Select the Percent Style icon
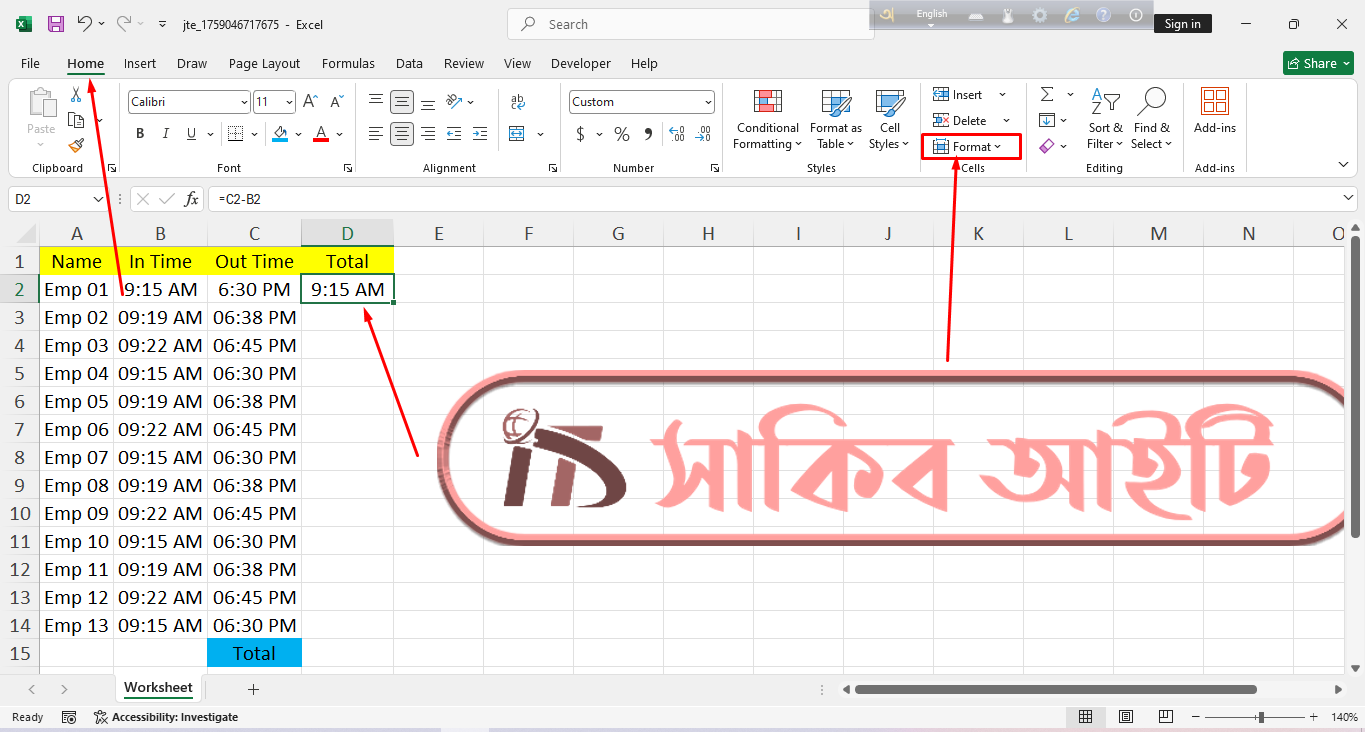This screenshot has height=732, width=1365. (x=622, y=134)
